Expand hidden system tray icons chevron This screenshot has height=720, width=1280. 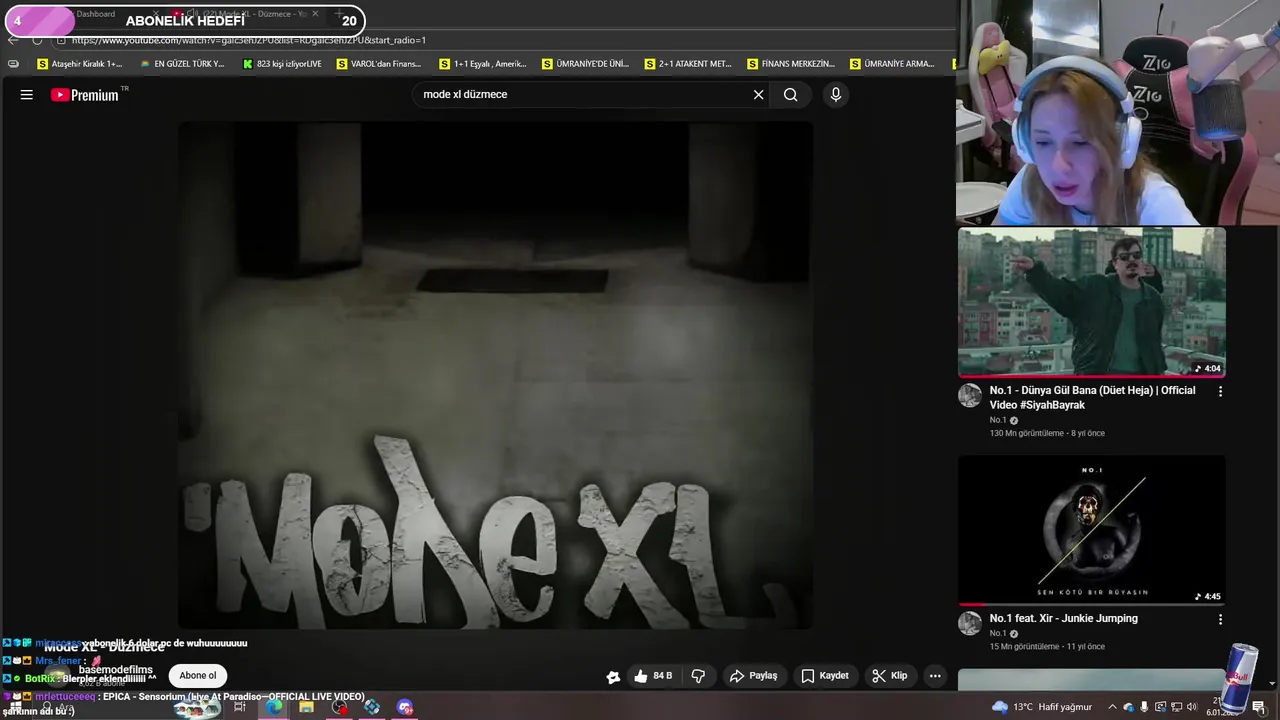coord(1111,707)
